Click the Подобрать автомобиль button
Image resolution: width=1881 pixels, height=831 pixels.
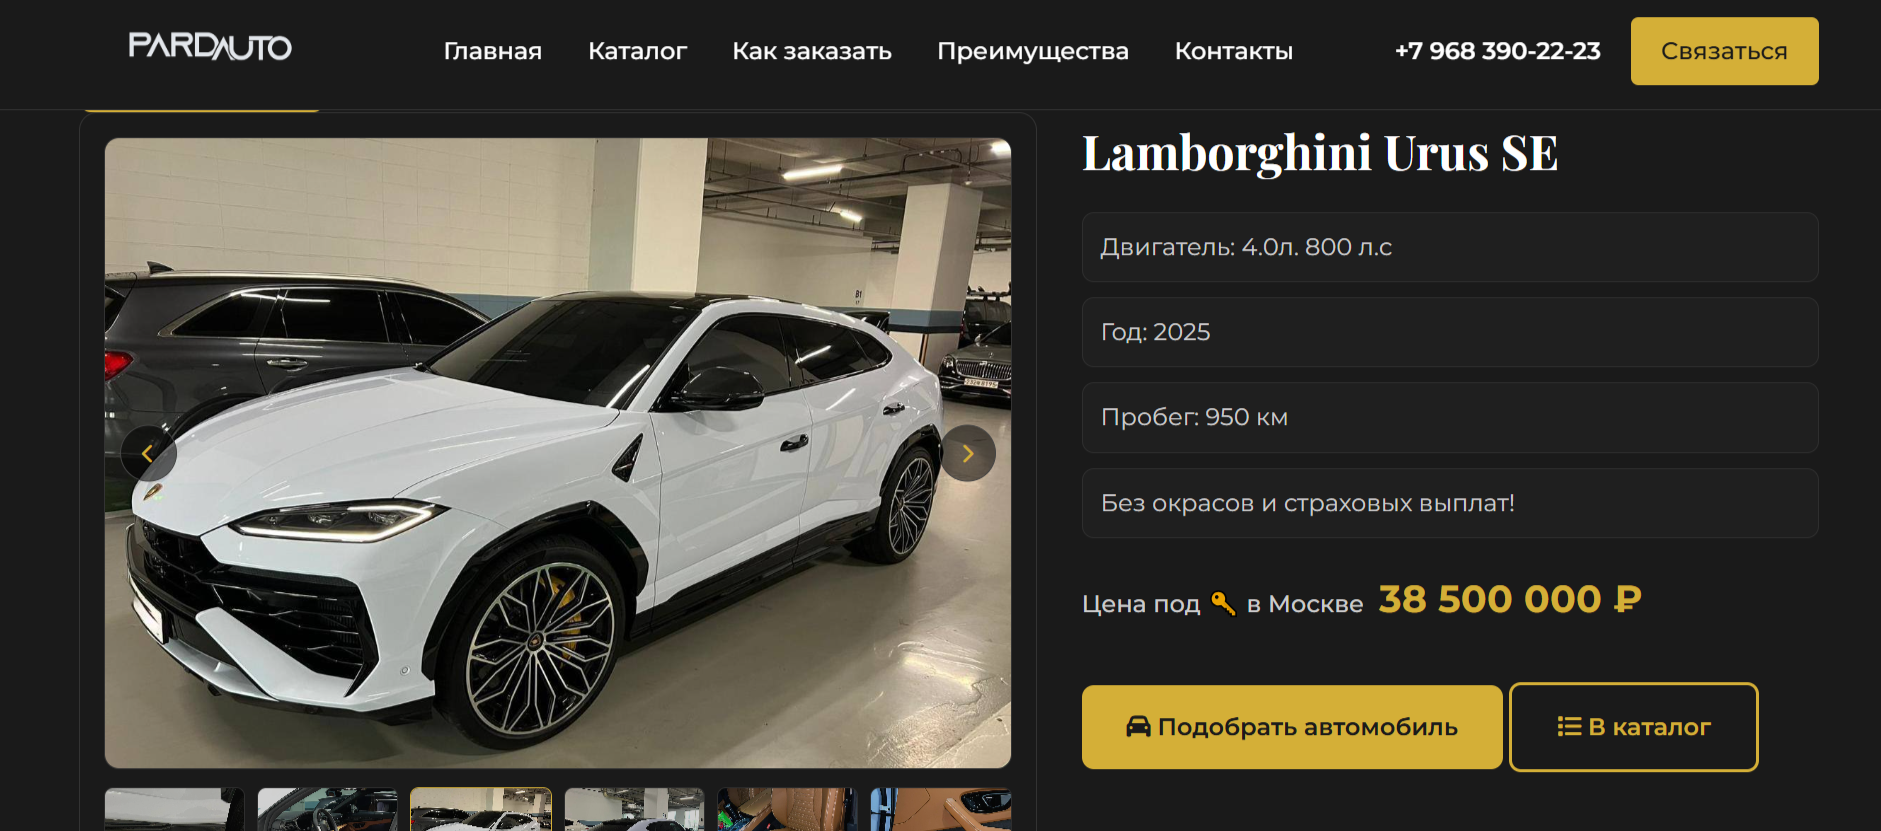coord(1292,727)
